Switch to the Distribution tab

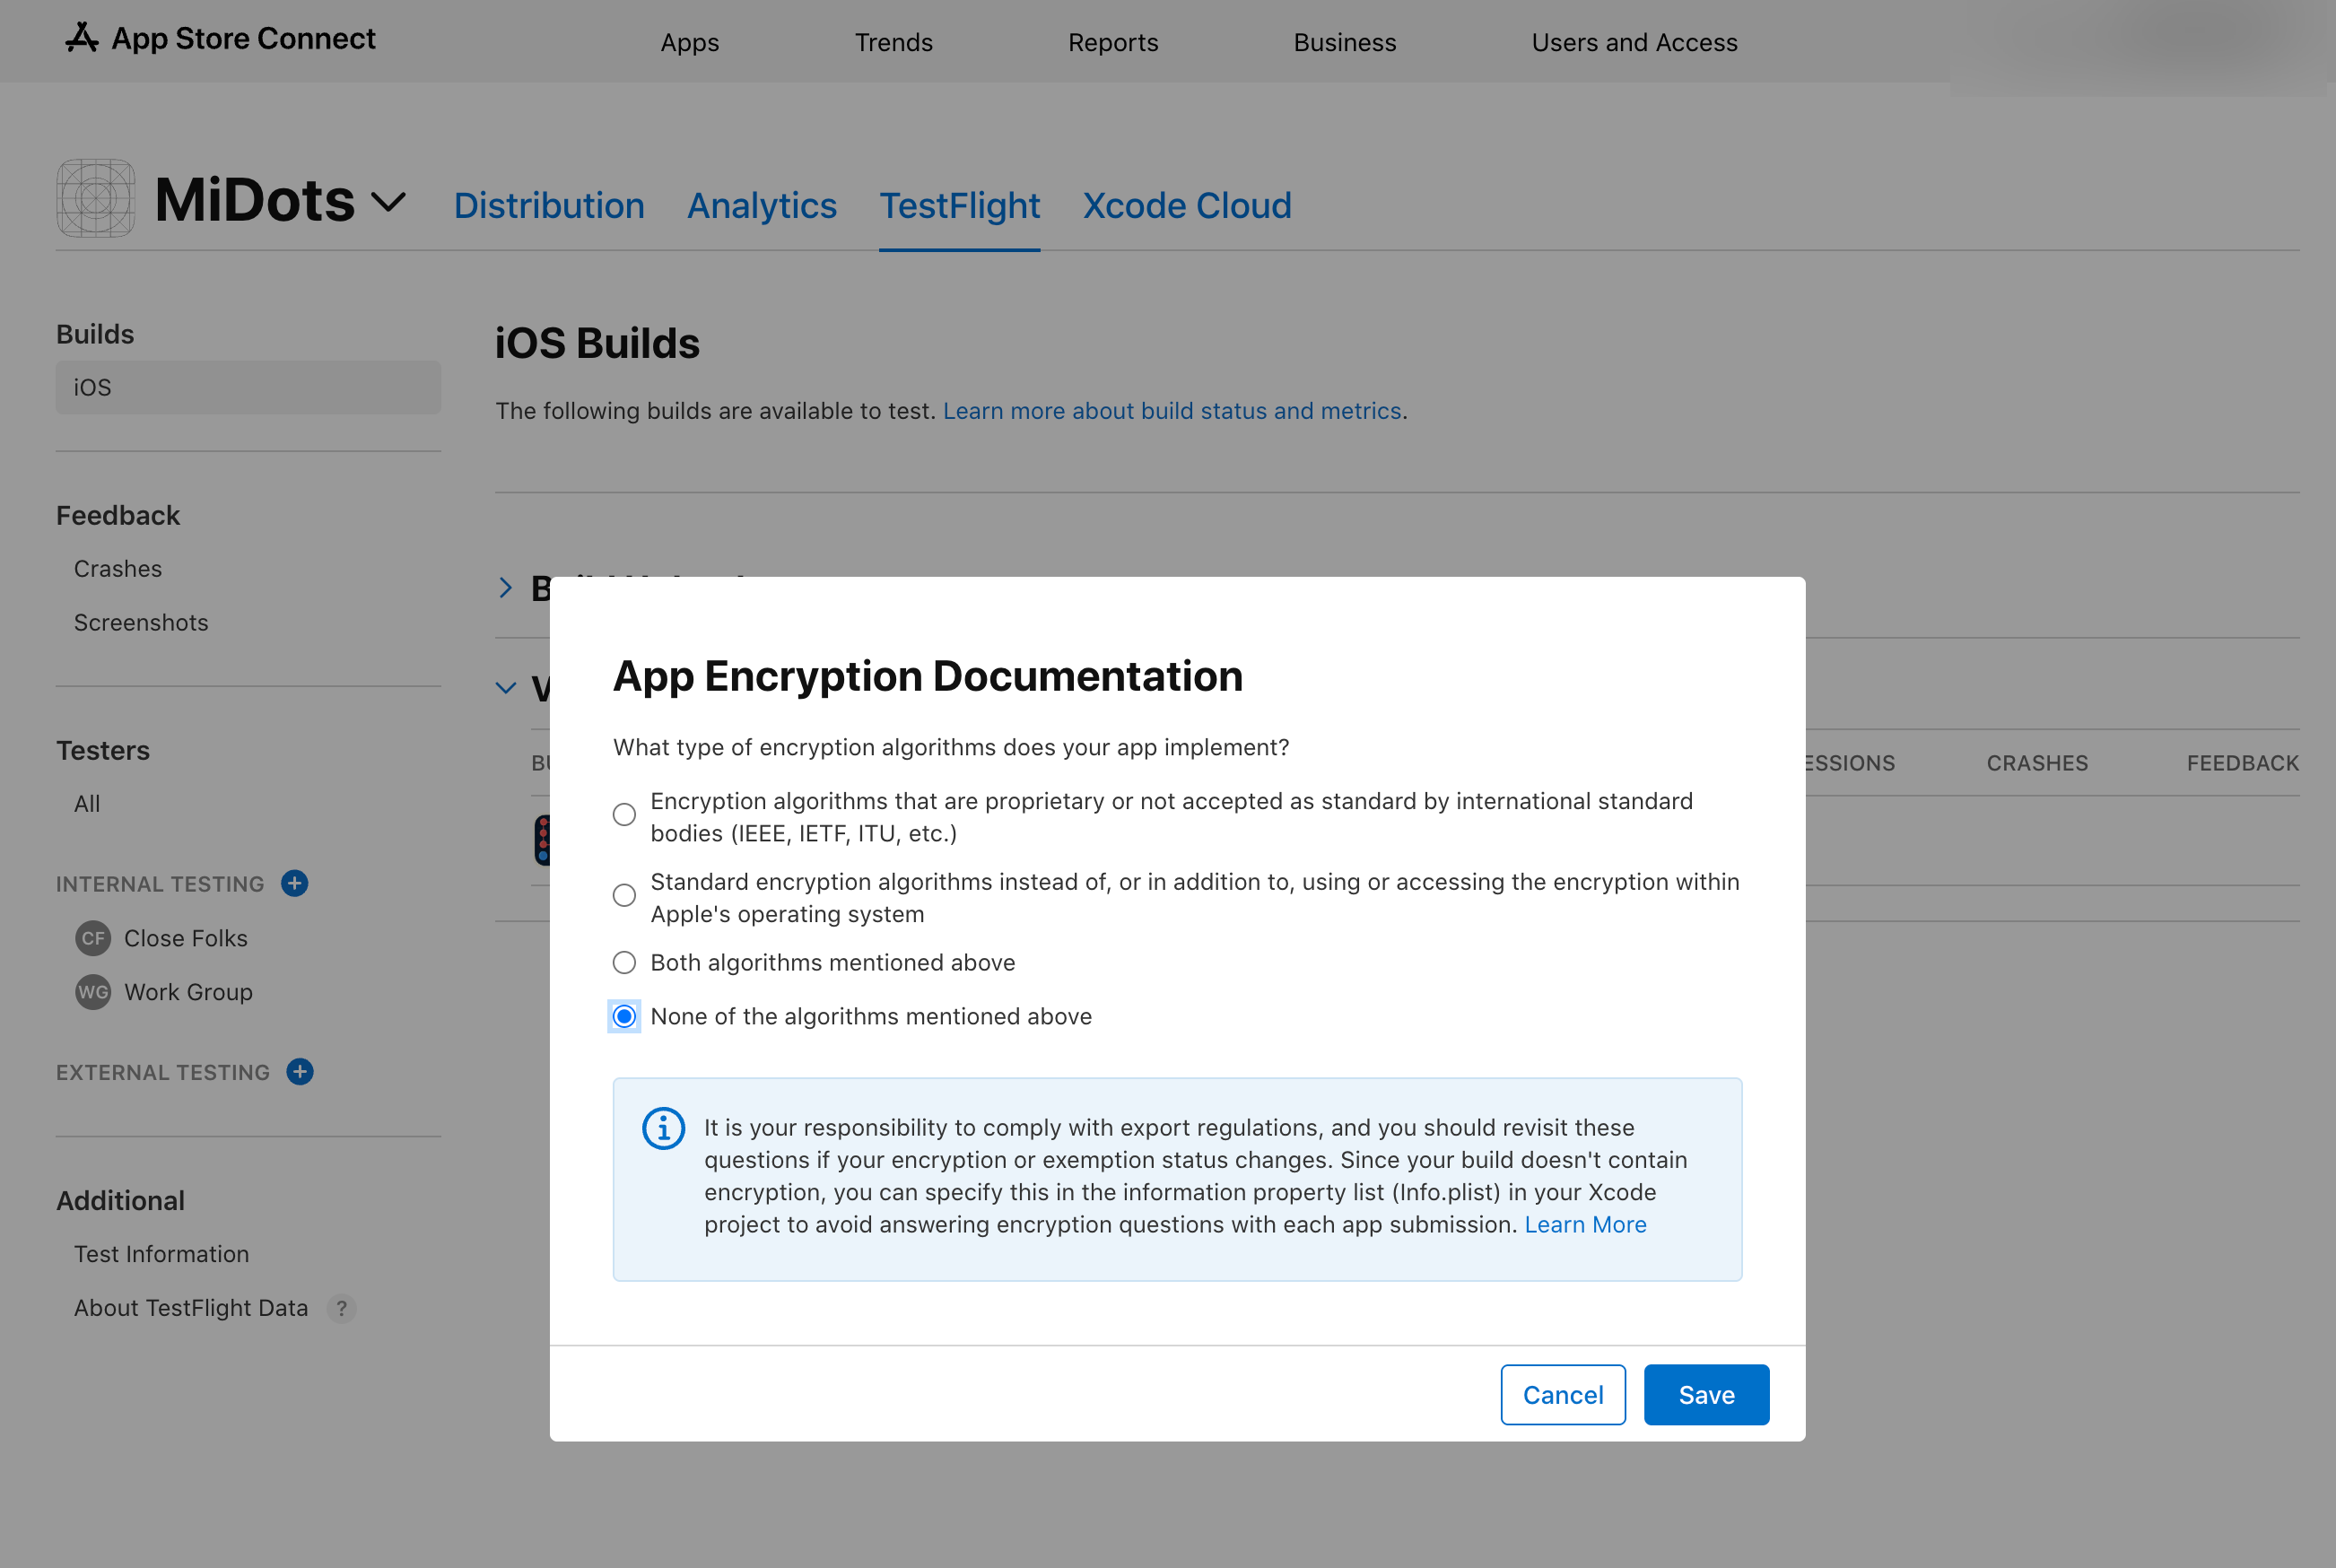point(549,205)
